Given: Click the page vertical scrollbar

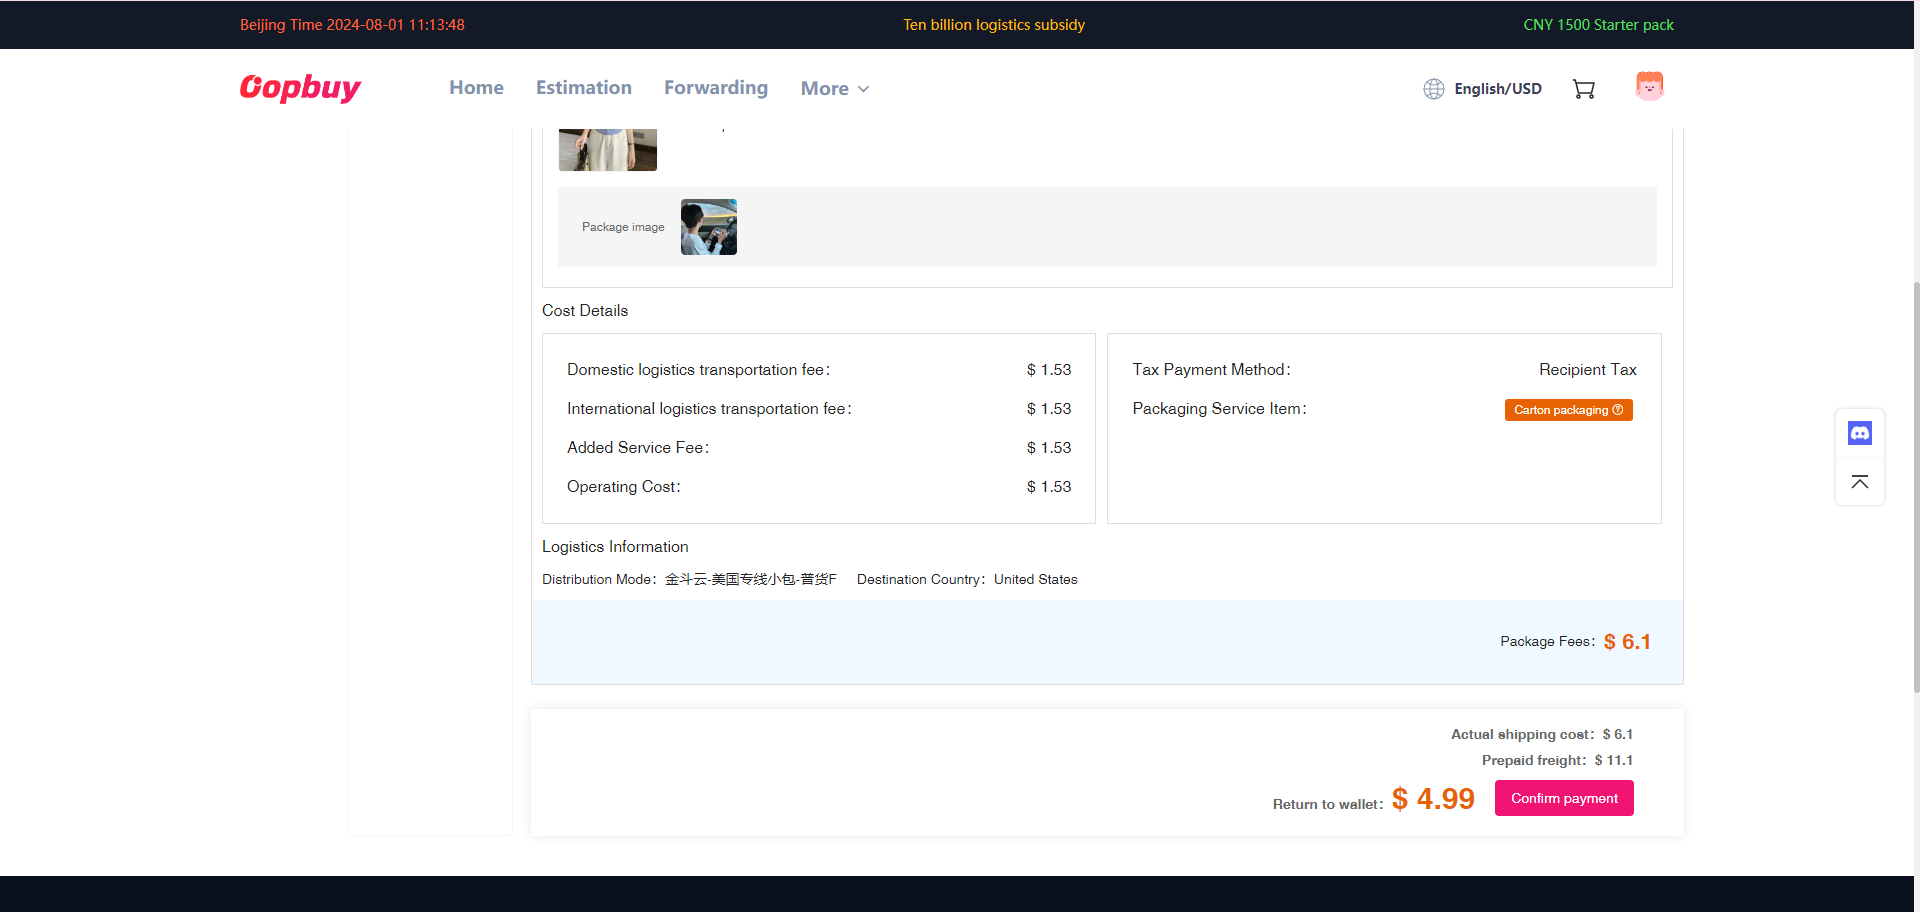Looking at the screenshot, I should coord(1916,485).
